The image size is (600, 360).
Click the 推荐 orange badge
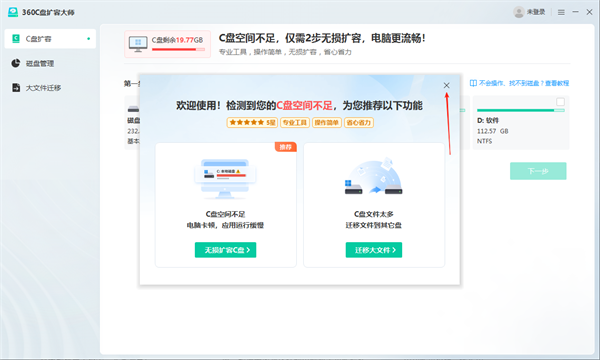[285, 147]
